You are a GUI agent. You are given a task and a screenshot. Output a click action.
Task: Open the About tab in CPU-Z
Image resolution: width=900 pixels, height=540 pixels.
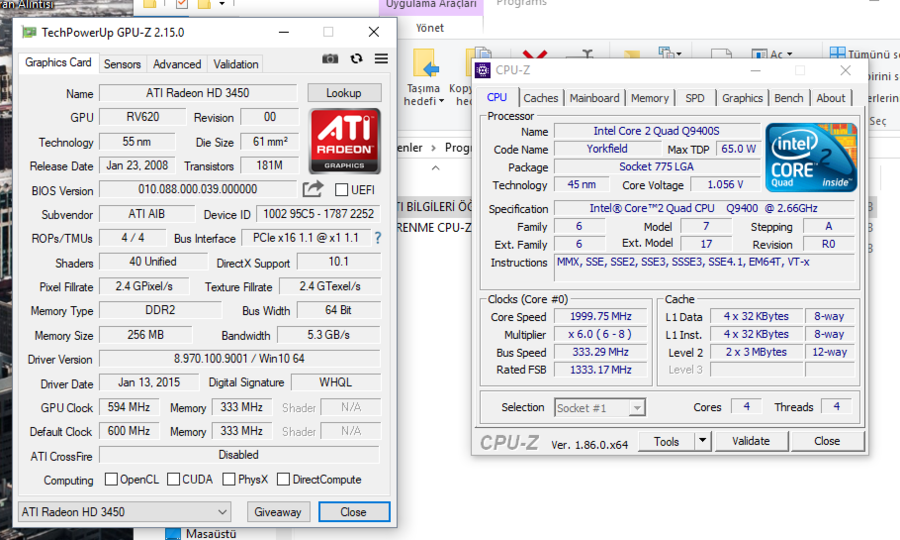[831, 98]
